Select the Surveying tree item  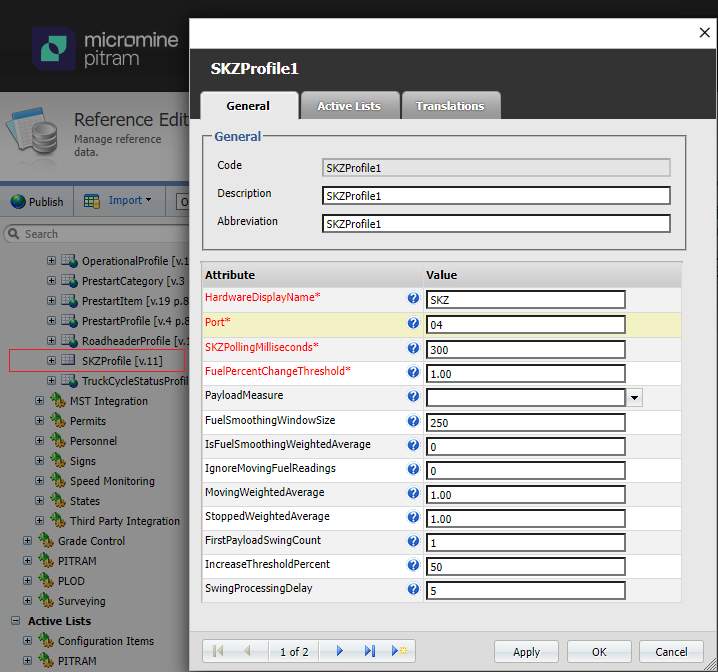tap(82, 601)
